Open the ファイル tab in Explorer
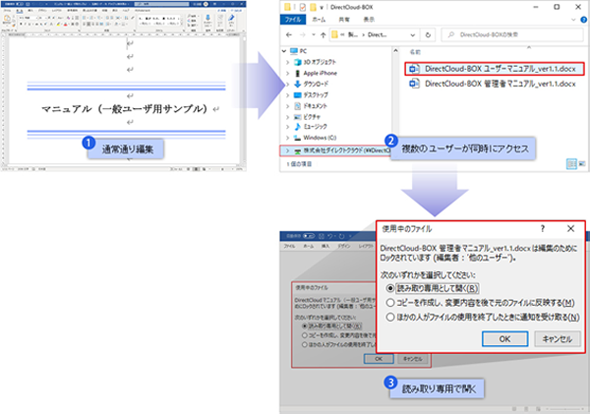Image resolution: width=590 pixels, height=414 pixels. pos(293,20)
